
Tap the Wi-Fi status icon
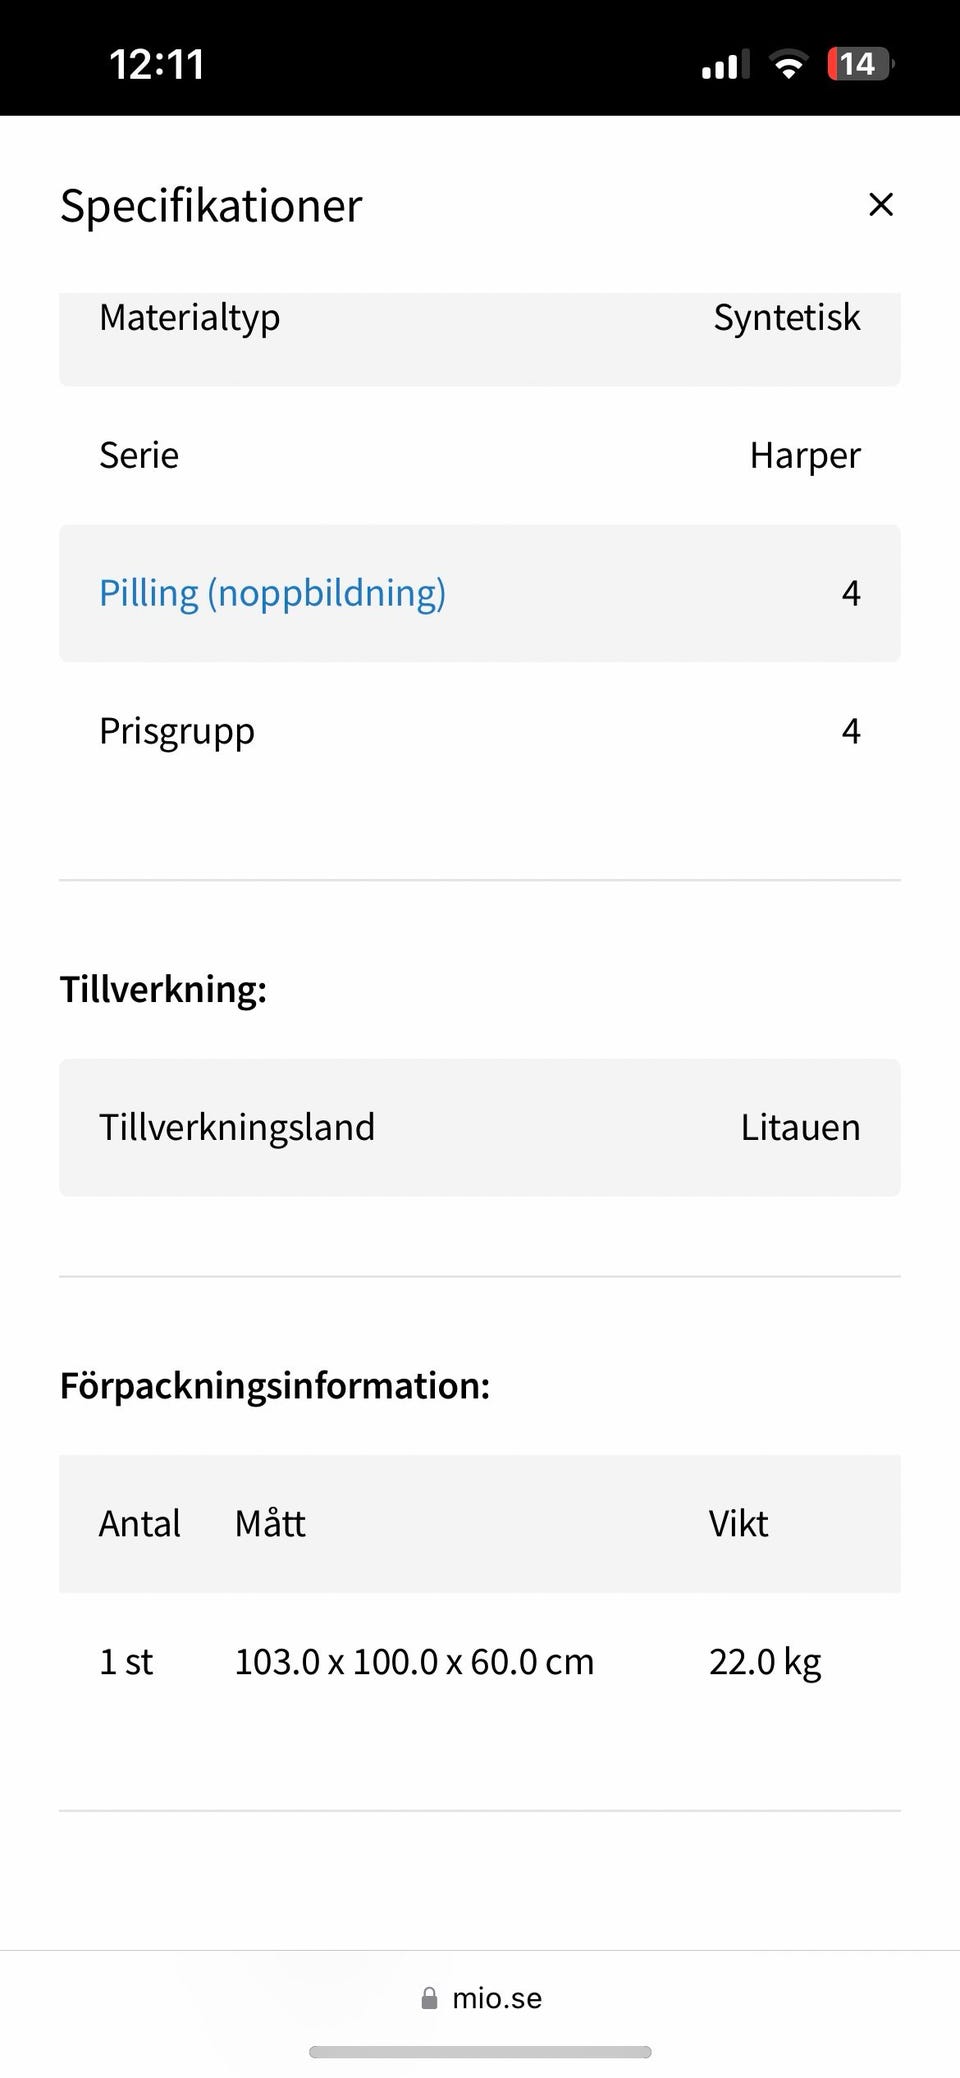coord(788,65)
